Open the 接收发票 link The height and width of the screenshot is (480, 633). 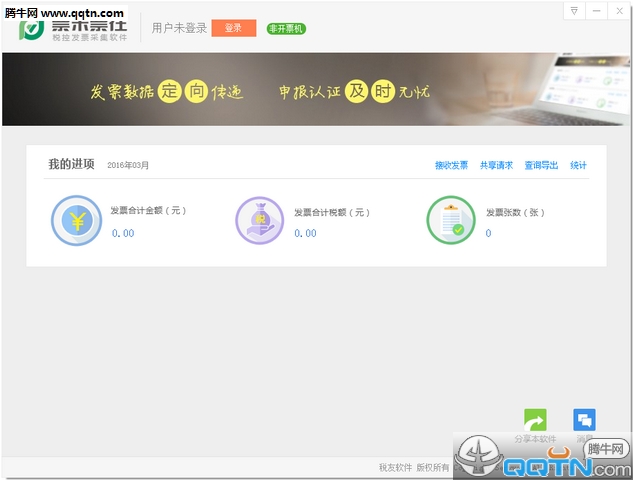point(451,165)
